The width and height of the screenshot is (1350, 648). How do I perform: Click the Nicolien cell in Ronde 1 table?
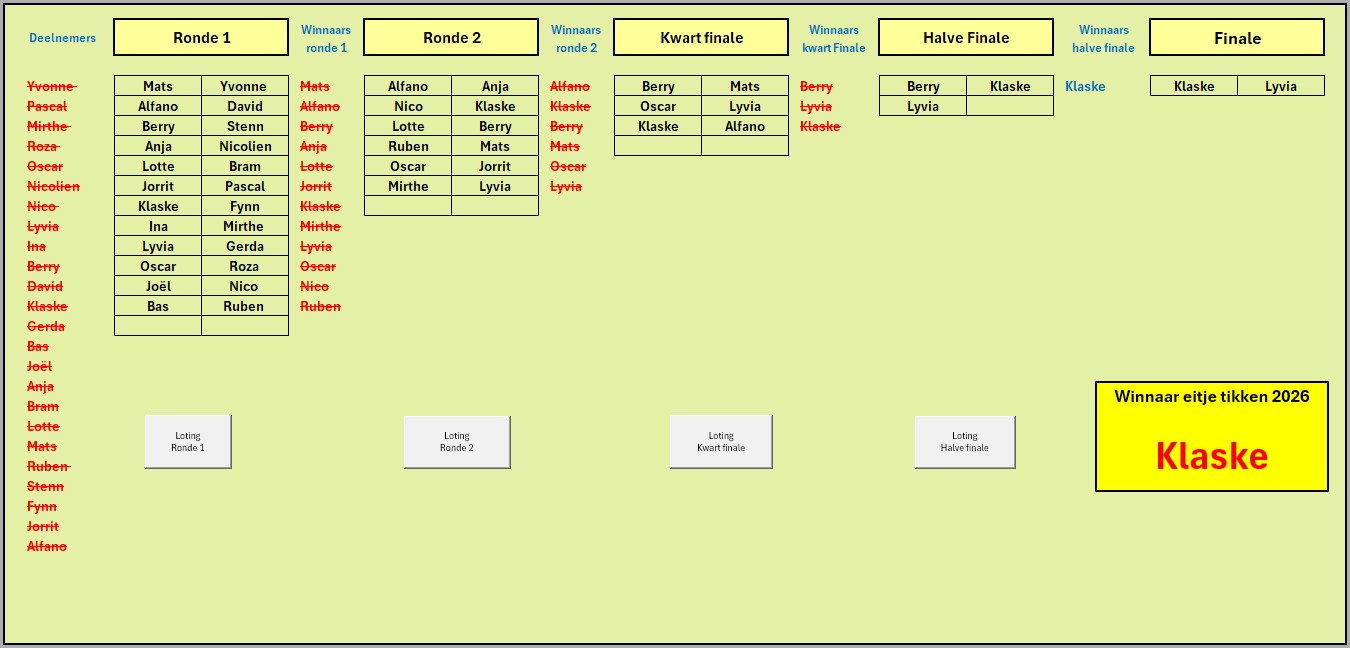pos(244,146)
